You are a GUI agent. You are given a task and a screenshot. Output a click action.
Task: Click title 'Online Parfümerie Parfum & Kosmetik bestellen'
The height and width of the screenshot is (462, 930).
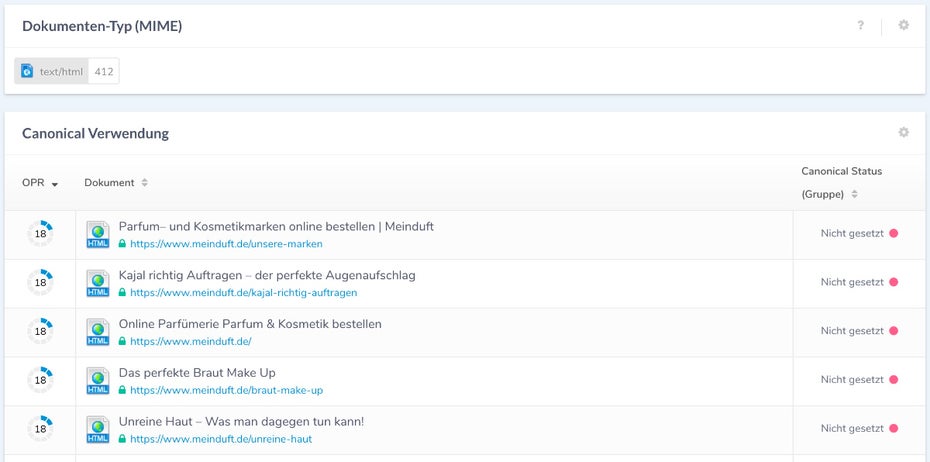coord(250,324)
